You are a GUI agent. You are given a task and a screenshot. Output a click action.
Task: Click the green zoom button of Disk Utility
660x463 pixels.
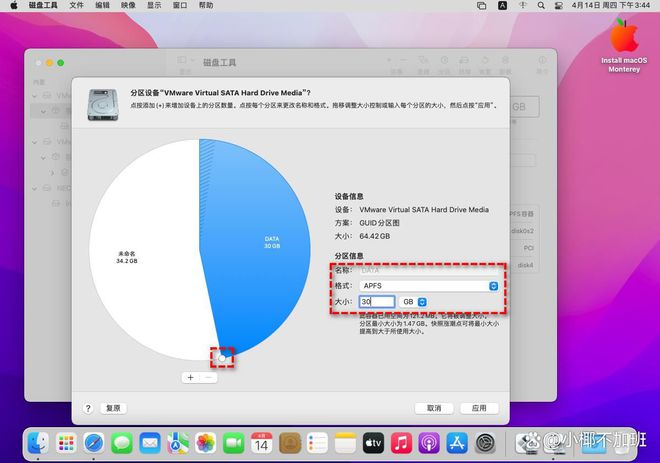(x=61, y=63)
